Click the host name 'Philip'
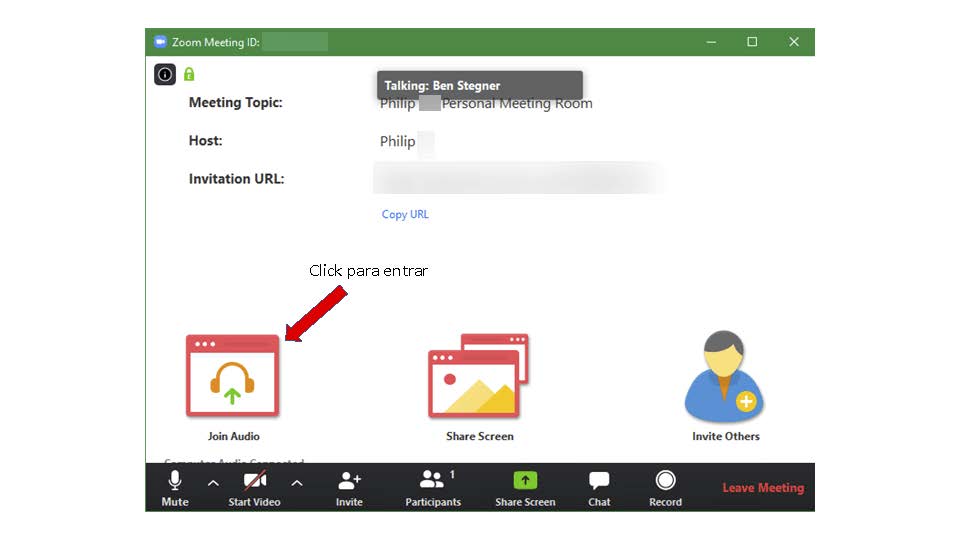 coord(397,141)
